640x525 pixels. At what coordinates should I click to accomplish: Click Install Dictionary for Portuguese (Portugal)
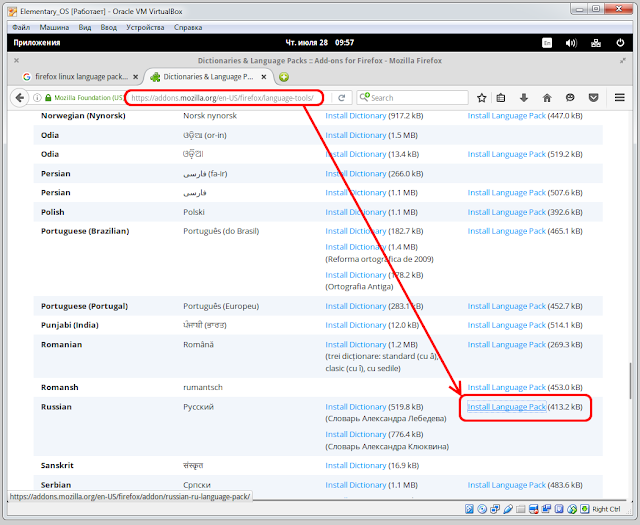[x=356, y=306]
